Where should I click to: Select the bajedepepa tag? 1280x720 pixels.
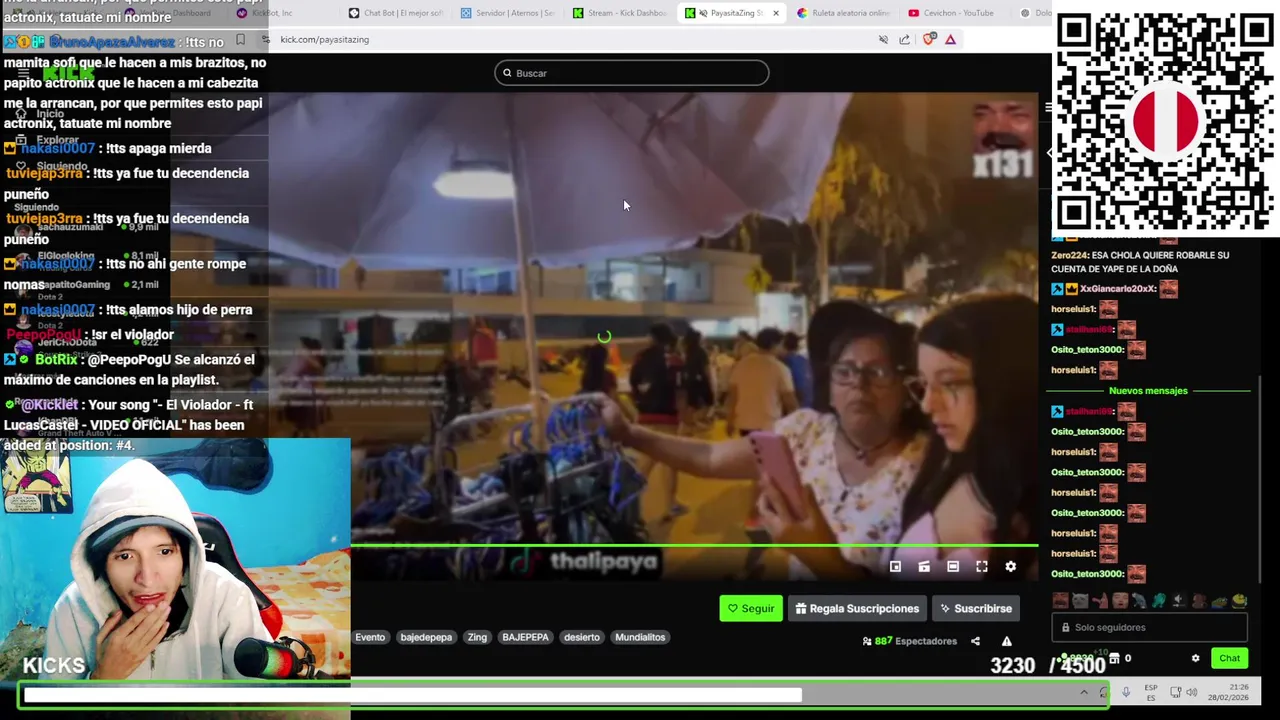(426, 637)
